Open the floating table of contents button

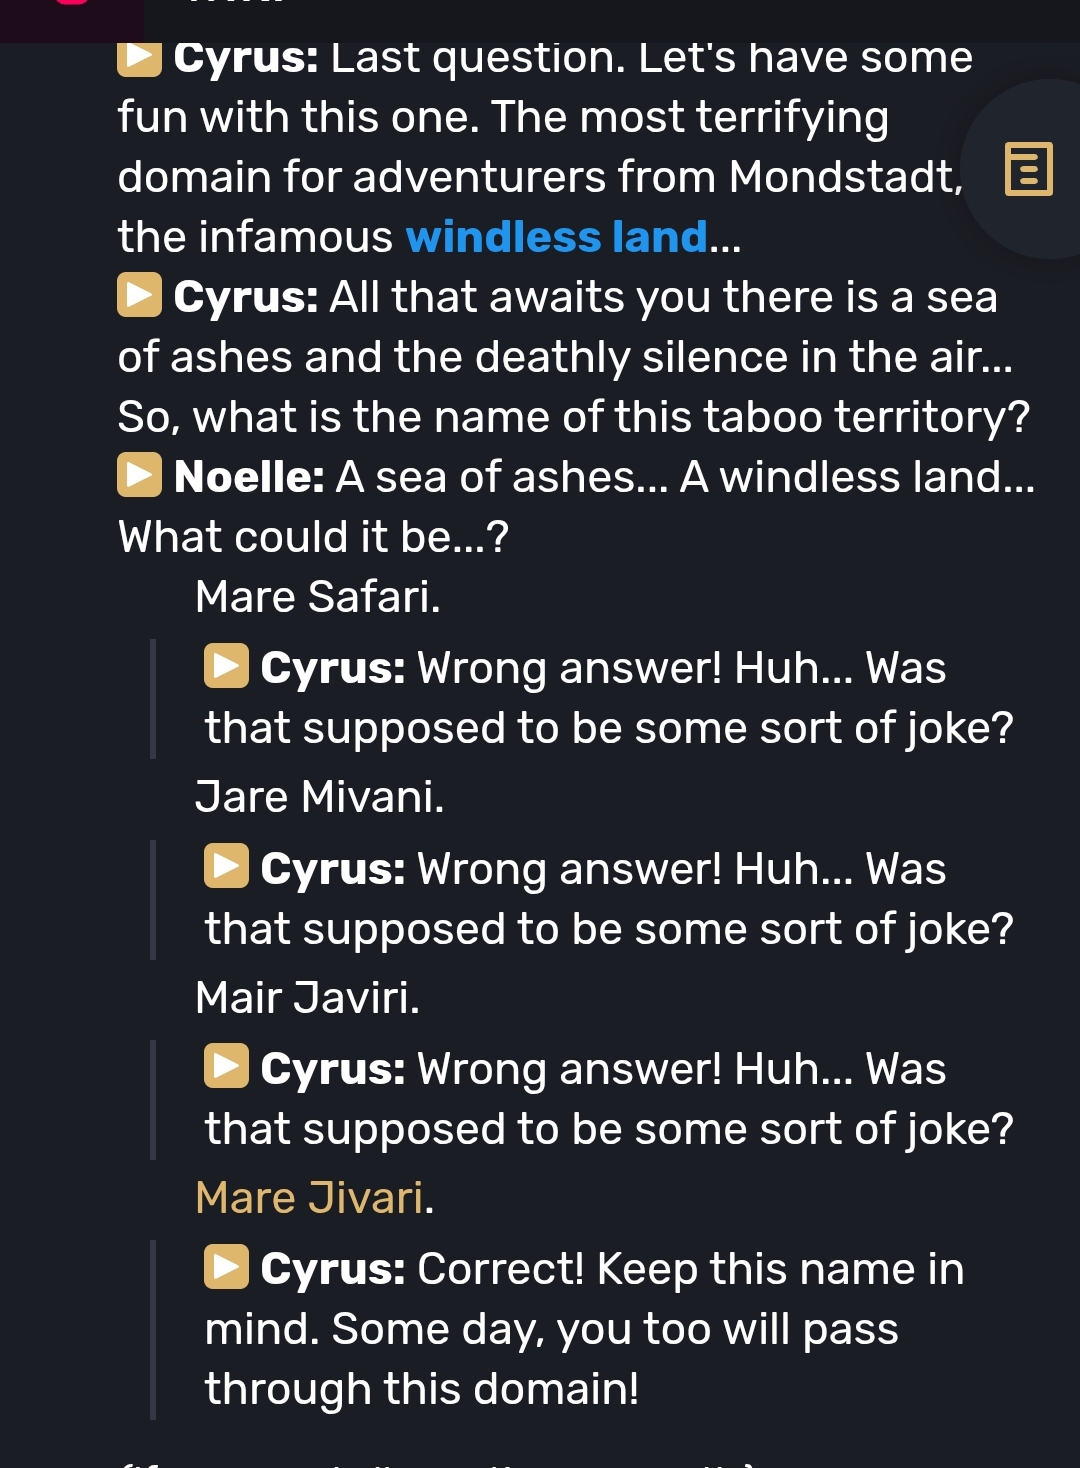[x=1028, y=169]
